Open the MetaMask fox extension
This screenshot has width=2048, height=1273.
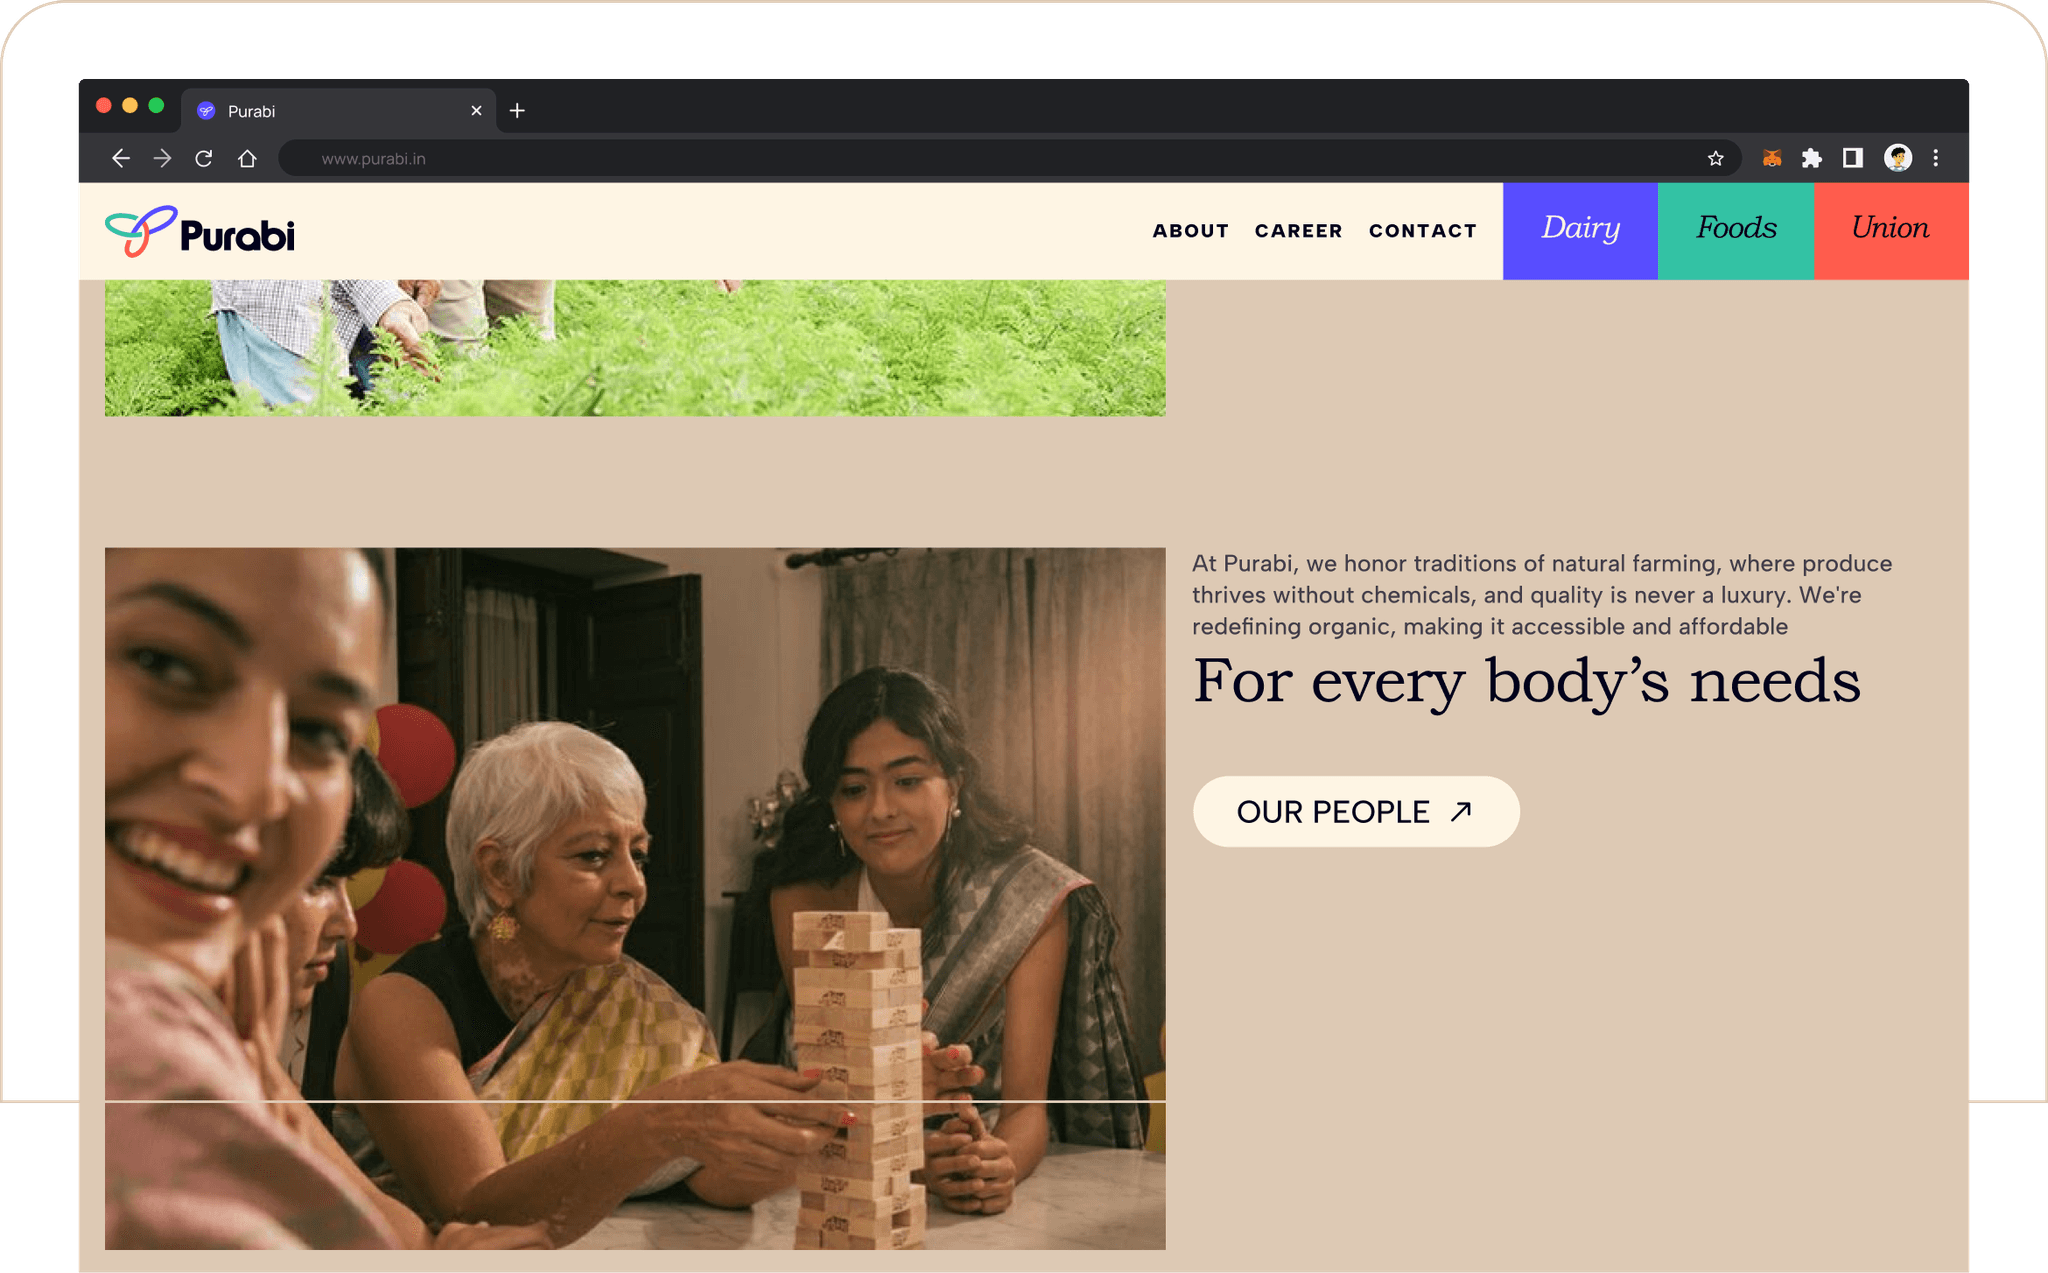(x=1771, y=158)
